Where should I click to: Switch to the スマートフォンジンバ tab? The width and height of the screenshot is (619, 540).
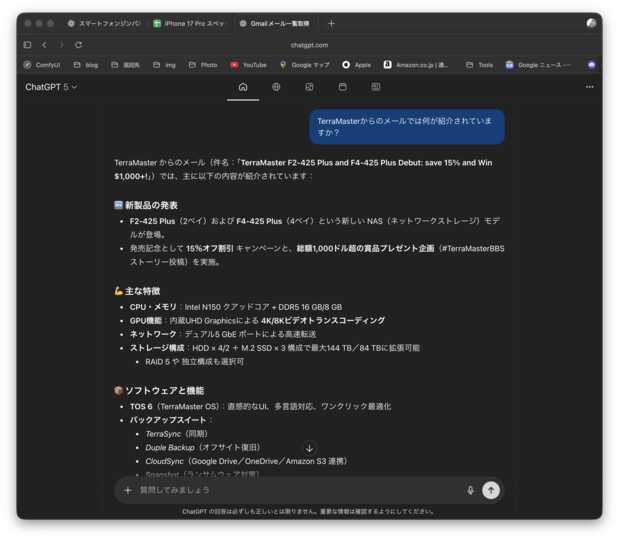pyautogui.click(x=104, y=24)
